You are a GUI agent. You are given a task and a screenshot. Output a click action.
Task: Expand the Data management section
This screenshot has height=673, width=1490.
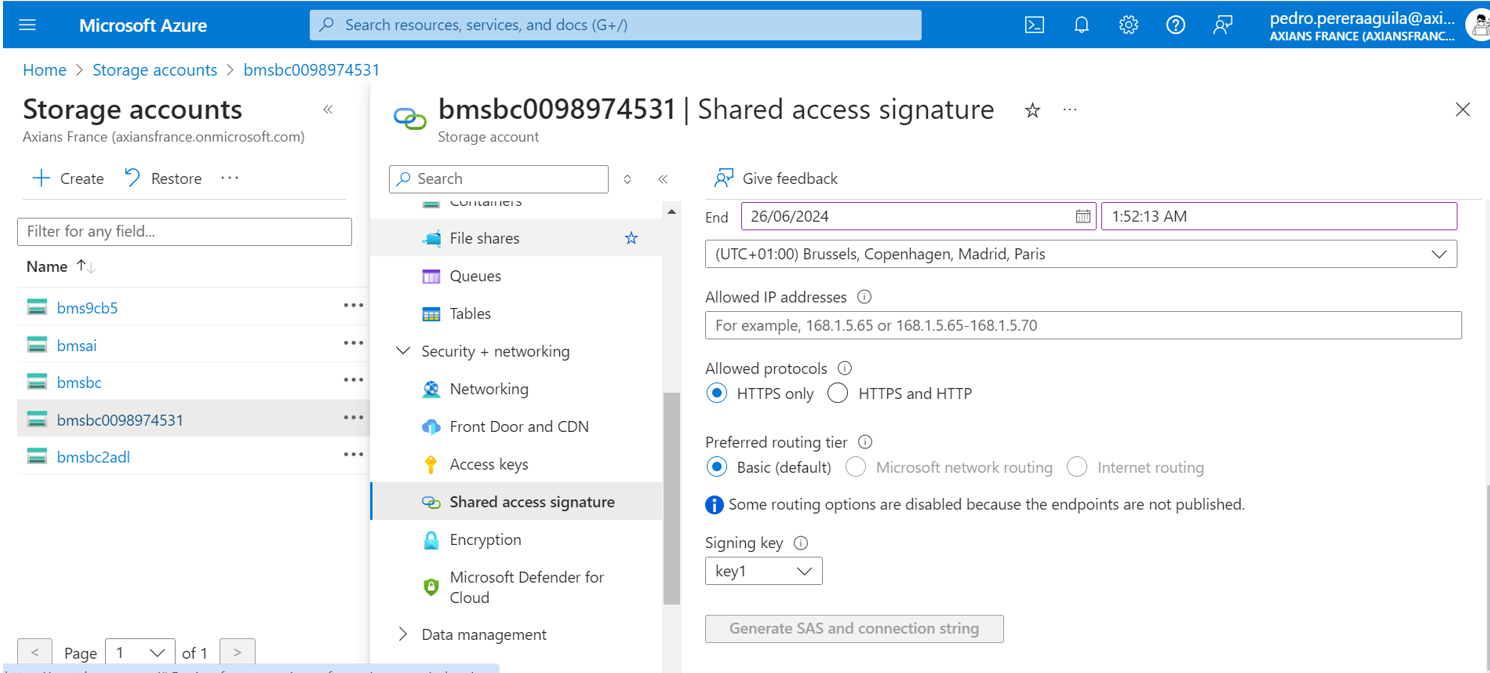coord(403,634)
